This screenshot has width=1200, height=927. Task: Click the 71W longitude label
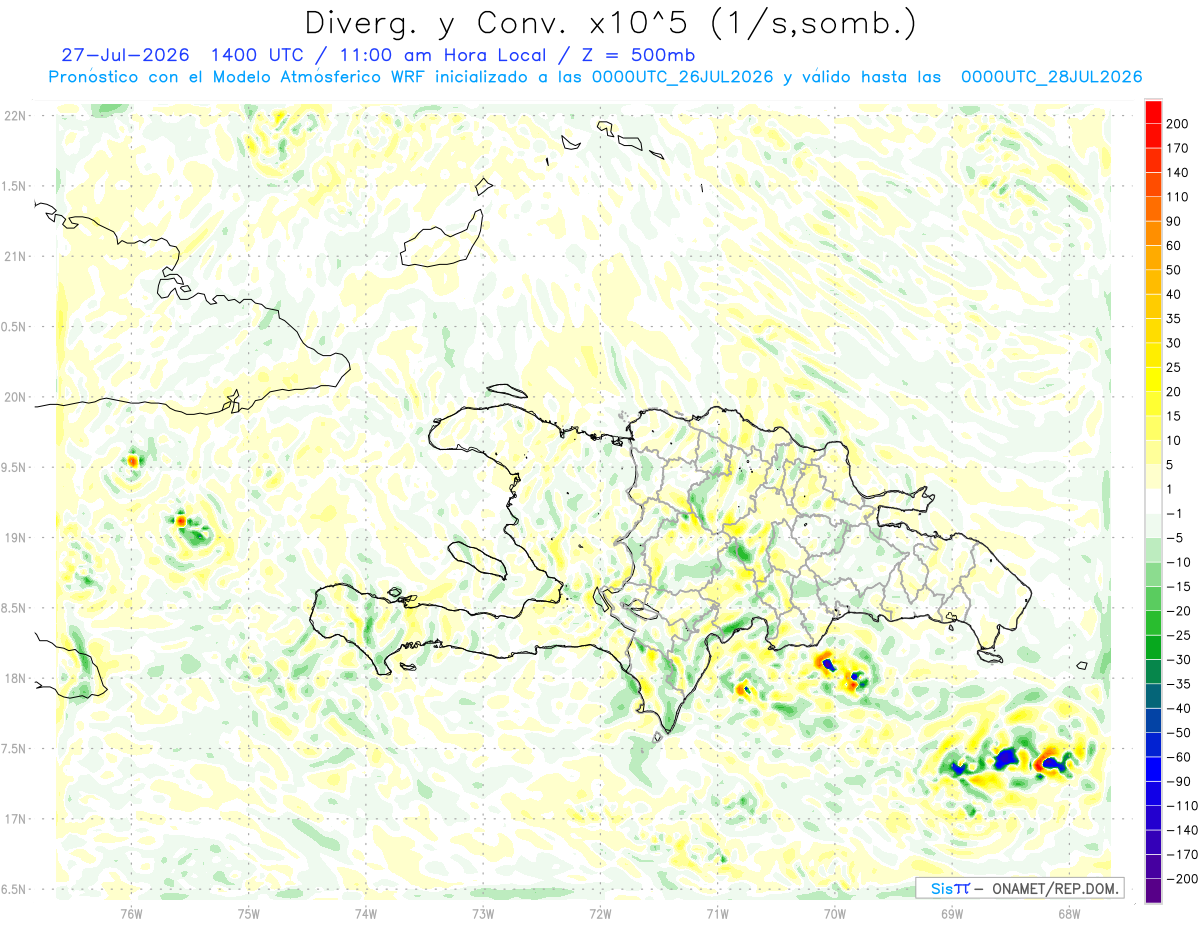pos(716,913)
